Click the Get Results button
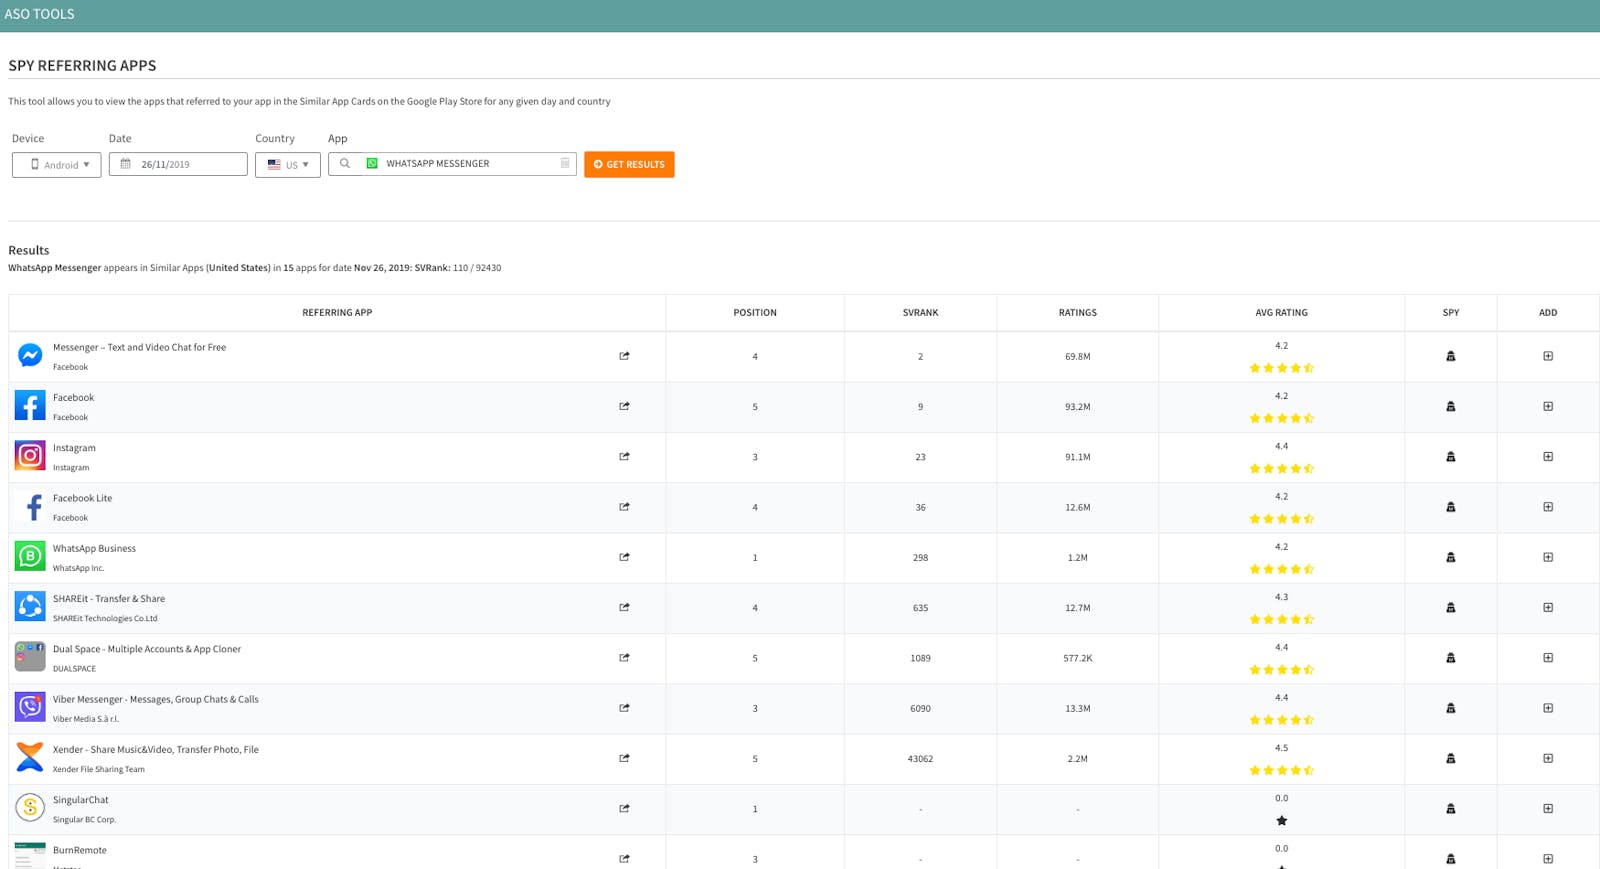This screenshot has width=1600, height=869. point(629,164)
